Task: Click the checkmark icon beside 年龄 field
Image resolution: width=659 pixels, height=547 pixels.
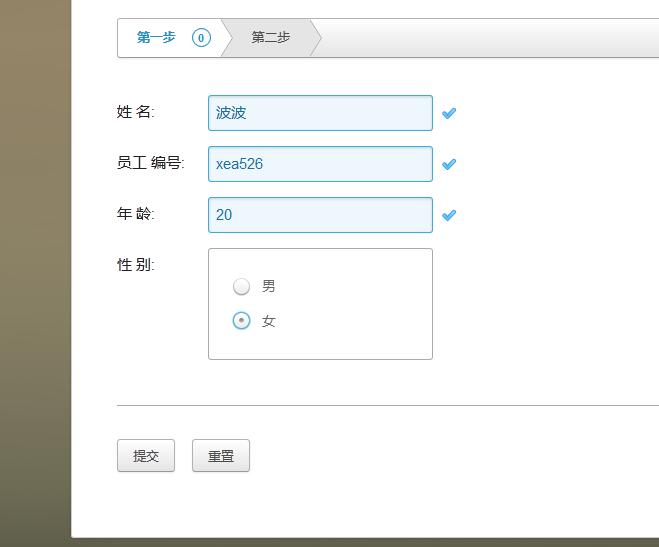Action: coord(449,215)
